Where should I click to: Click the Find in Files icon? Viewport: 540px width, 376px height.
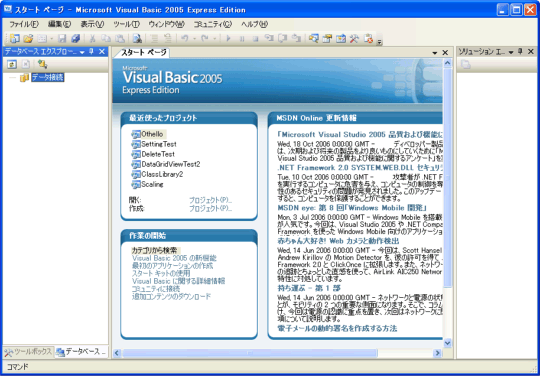pyautogui.click(x=137, y=39)
